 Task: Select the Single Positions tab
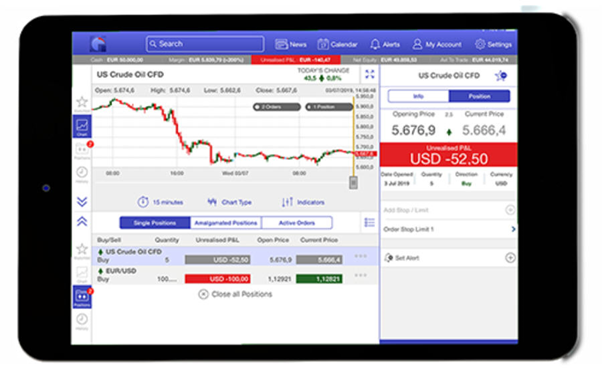click(155, 223)
